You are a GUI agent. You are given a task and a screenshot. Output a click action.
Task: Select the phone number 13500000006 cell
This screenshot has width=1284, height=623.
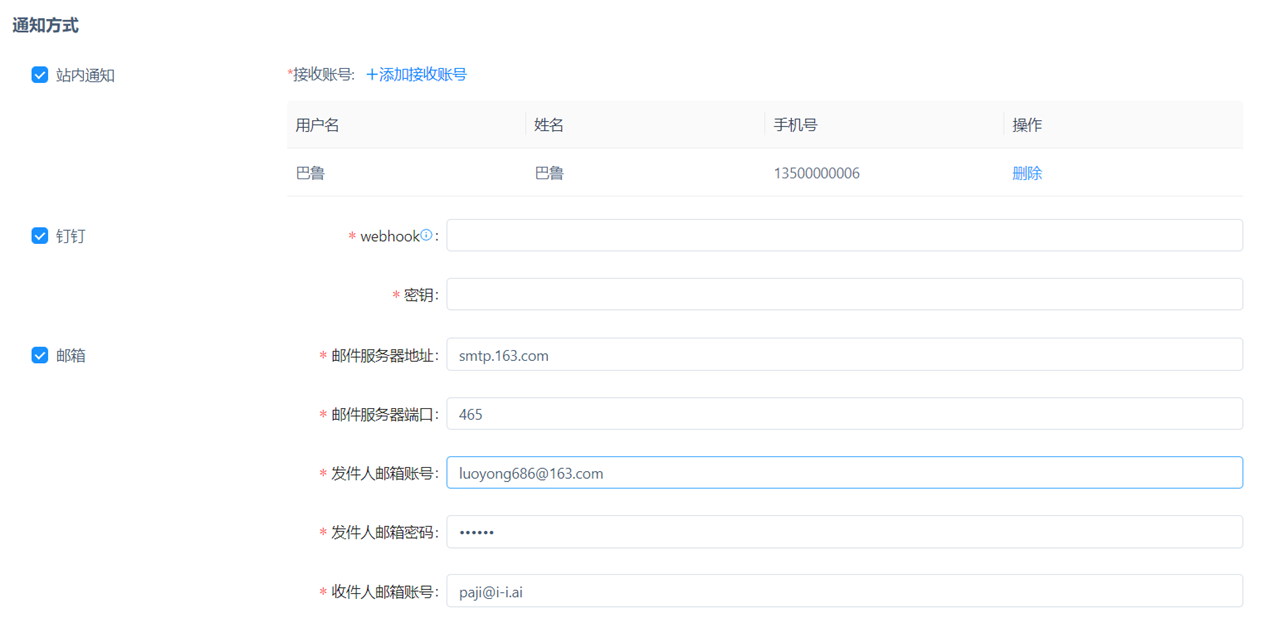[x=816, y=173]
